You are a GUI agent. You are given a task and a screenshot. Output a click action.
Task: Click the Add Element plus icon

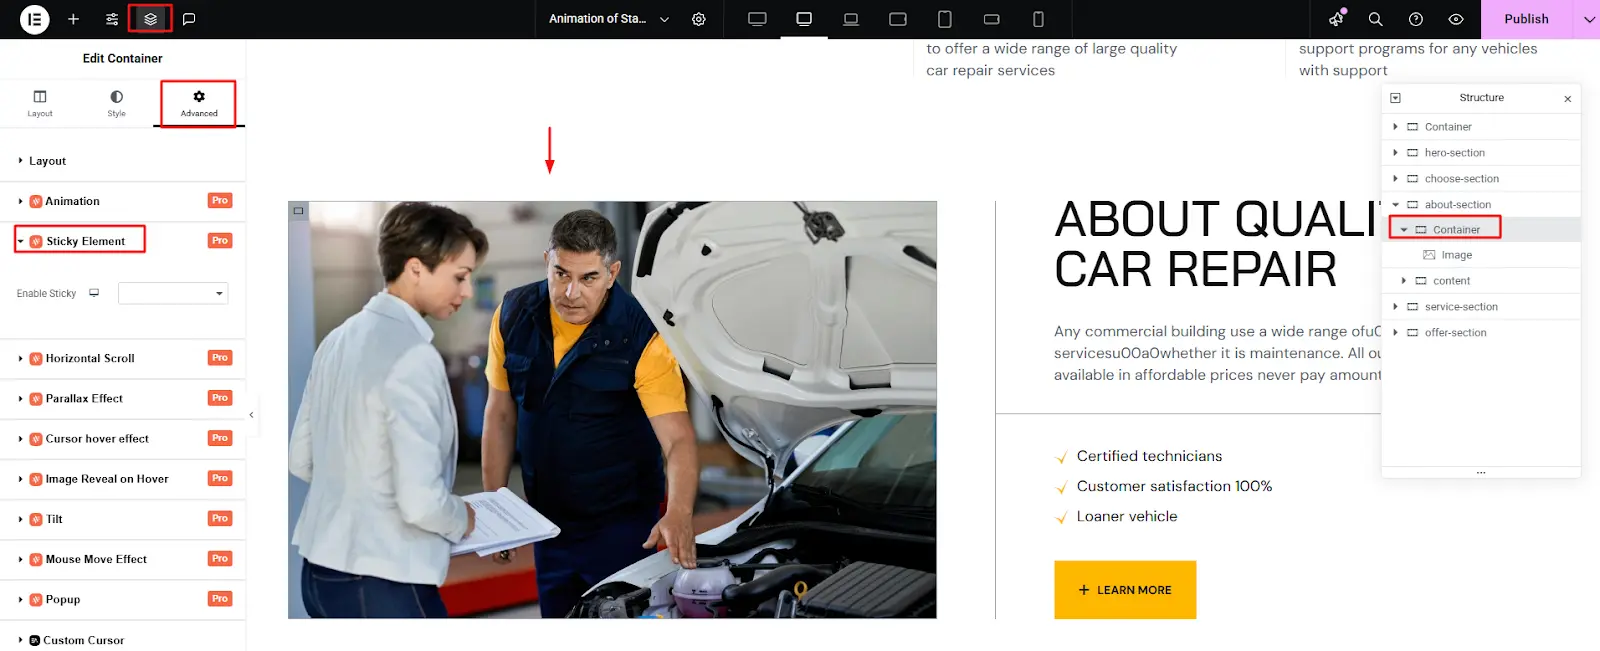[73, 19]
